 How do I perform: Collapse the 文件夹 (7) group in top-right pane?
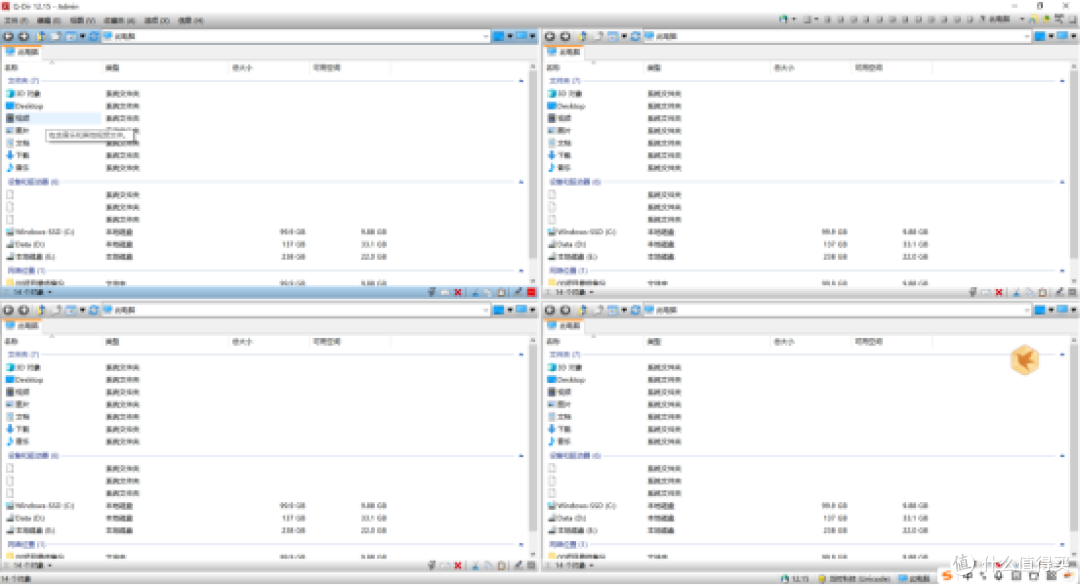pyautogui.click(x=1062, y=81)
